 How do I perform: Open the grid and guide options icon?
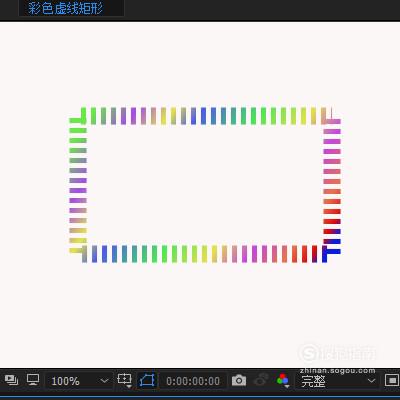pos(125,380)
